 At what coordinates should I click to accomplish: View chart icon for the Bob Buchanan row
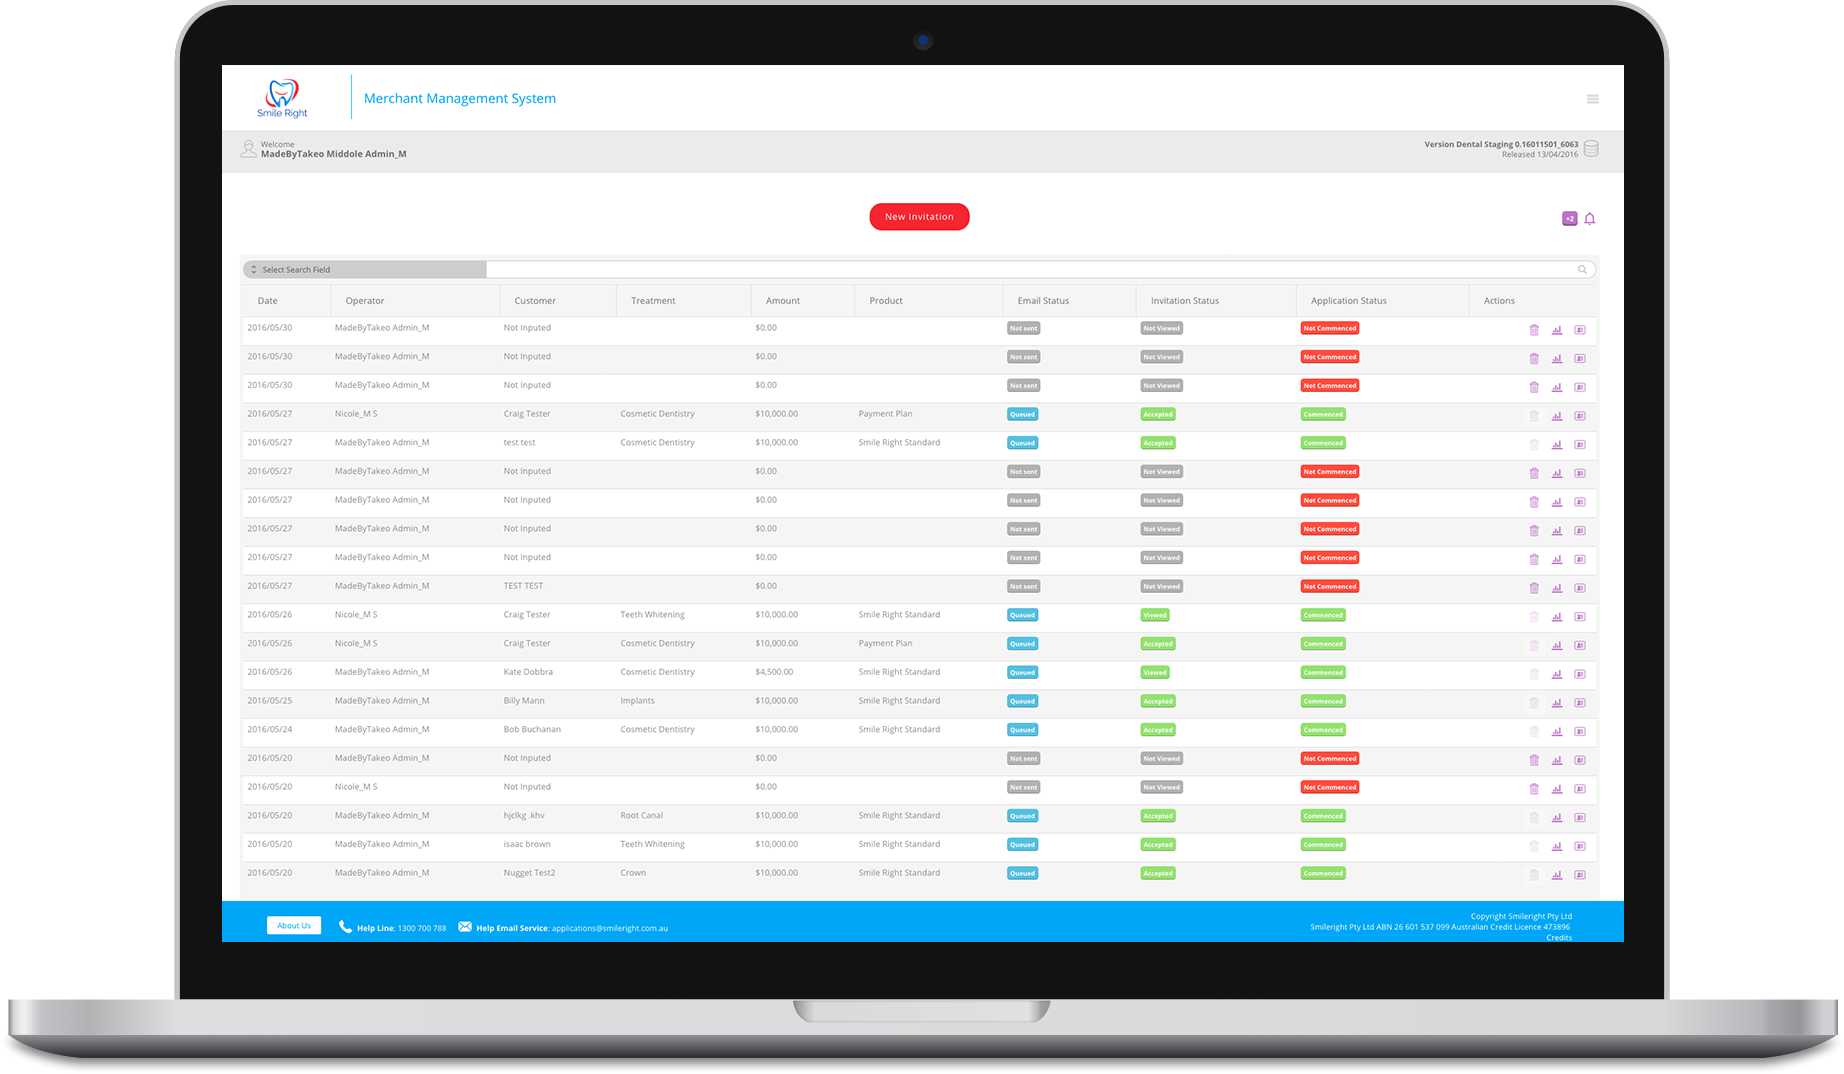point(1557,732)
